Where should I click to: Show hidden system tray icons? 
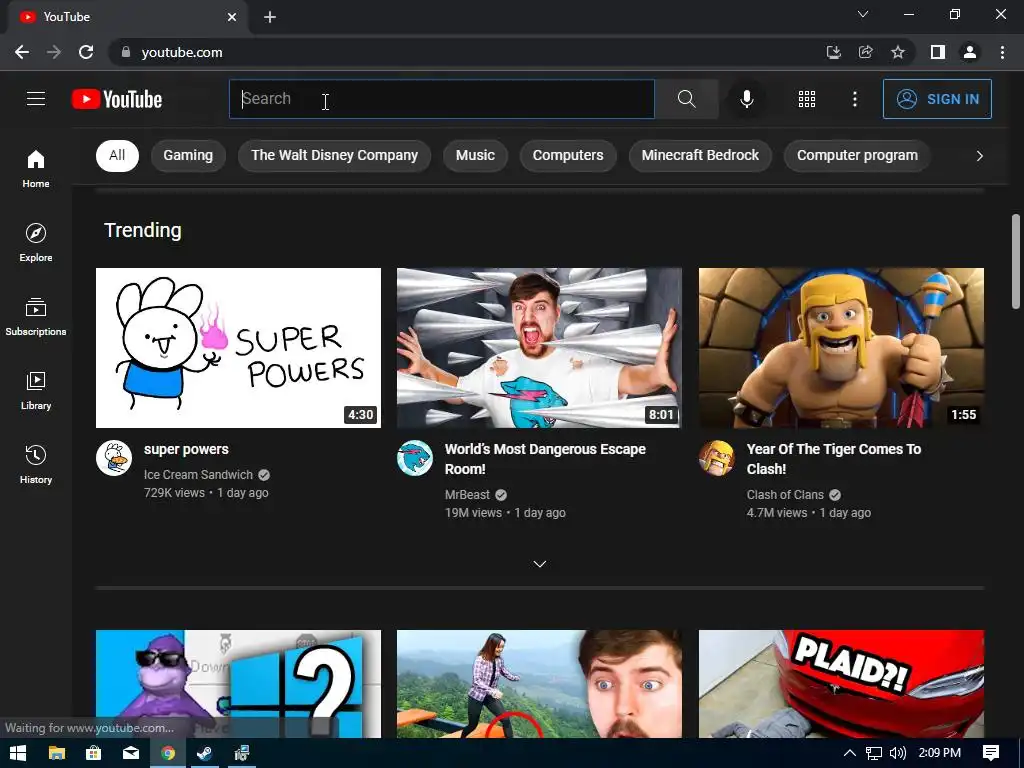coord(850,753)
